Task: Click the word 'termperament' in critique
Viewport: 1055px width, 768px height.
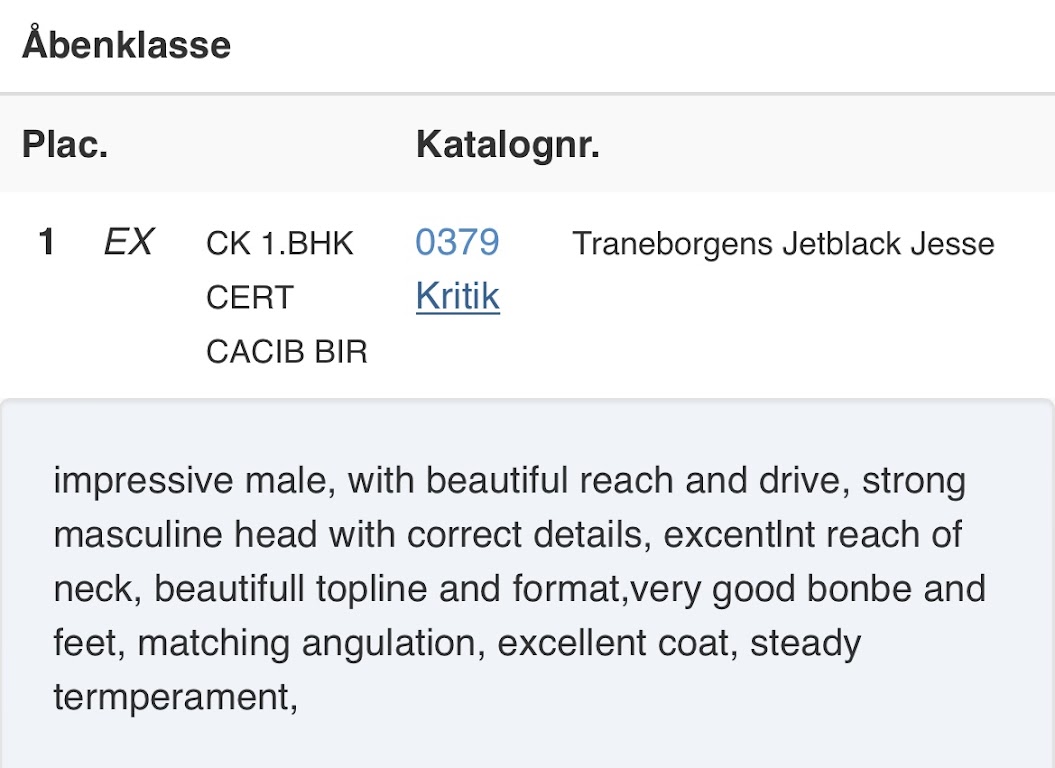Action: [176, 697]
